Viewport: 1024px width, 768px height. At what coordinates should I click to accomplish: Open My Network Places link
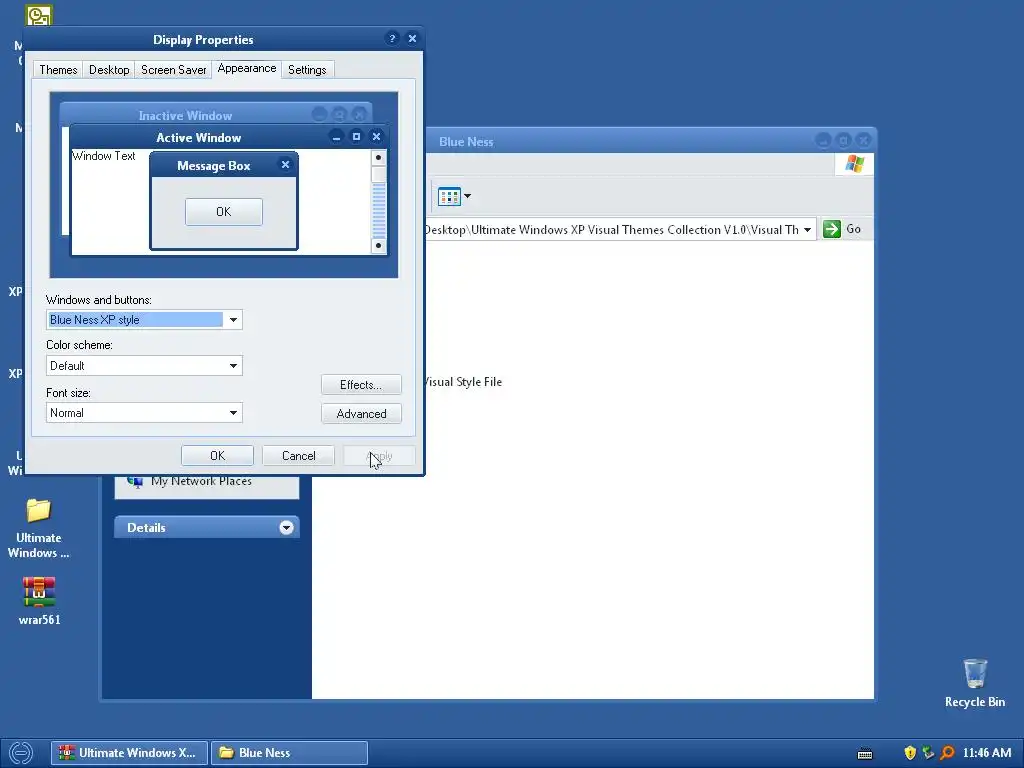(x=201, y=481)
